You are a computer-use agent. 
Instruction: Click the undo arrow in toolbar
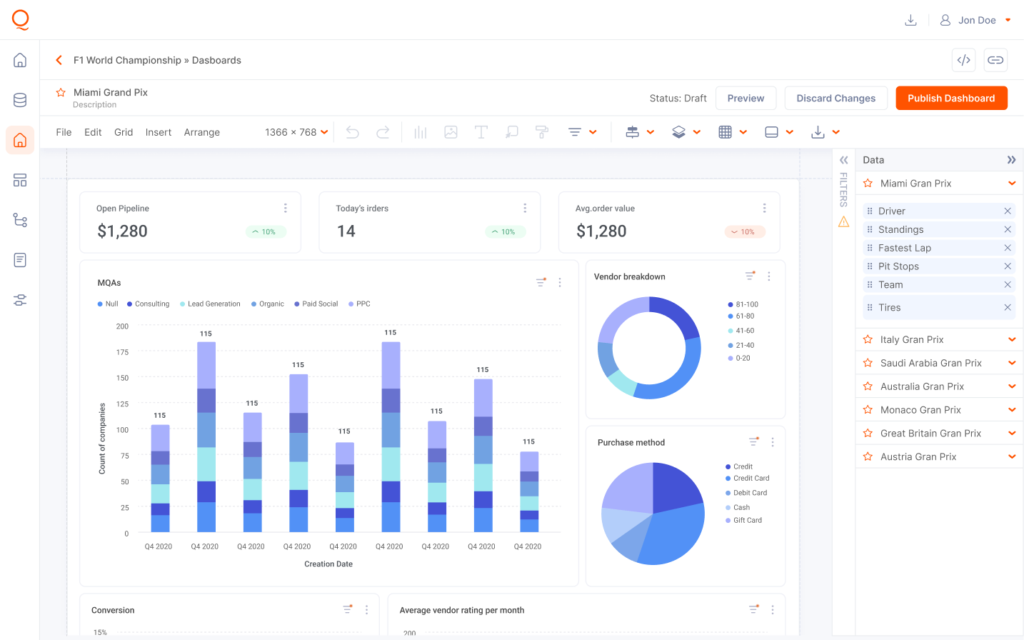352,132
